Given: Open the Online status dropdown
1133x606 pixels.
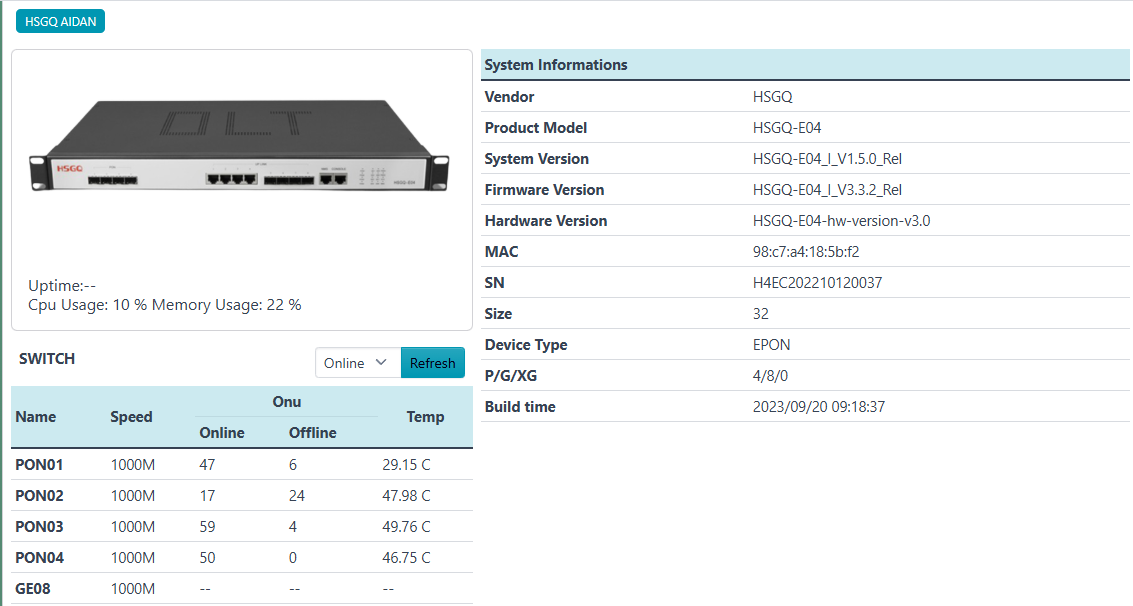Looking at the screenshot, I should (x=357, y=363).
